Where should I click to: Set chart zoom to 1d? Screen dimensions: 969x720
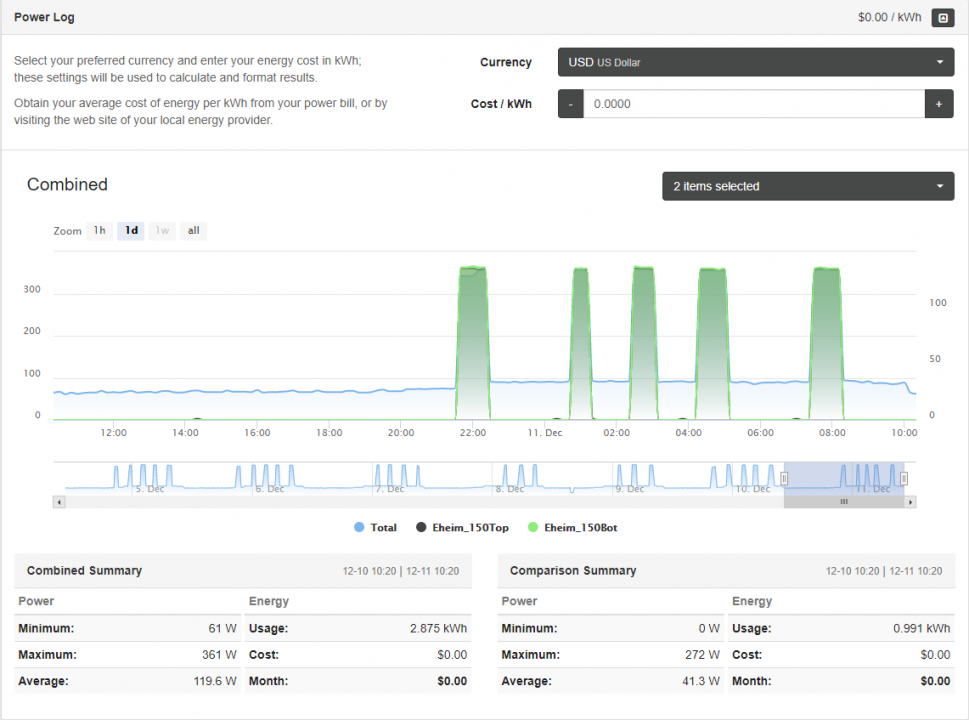(x=131, y=231)
